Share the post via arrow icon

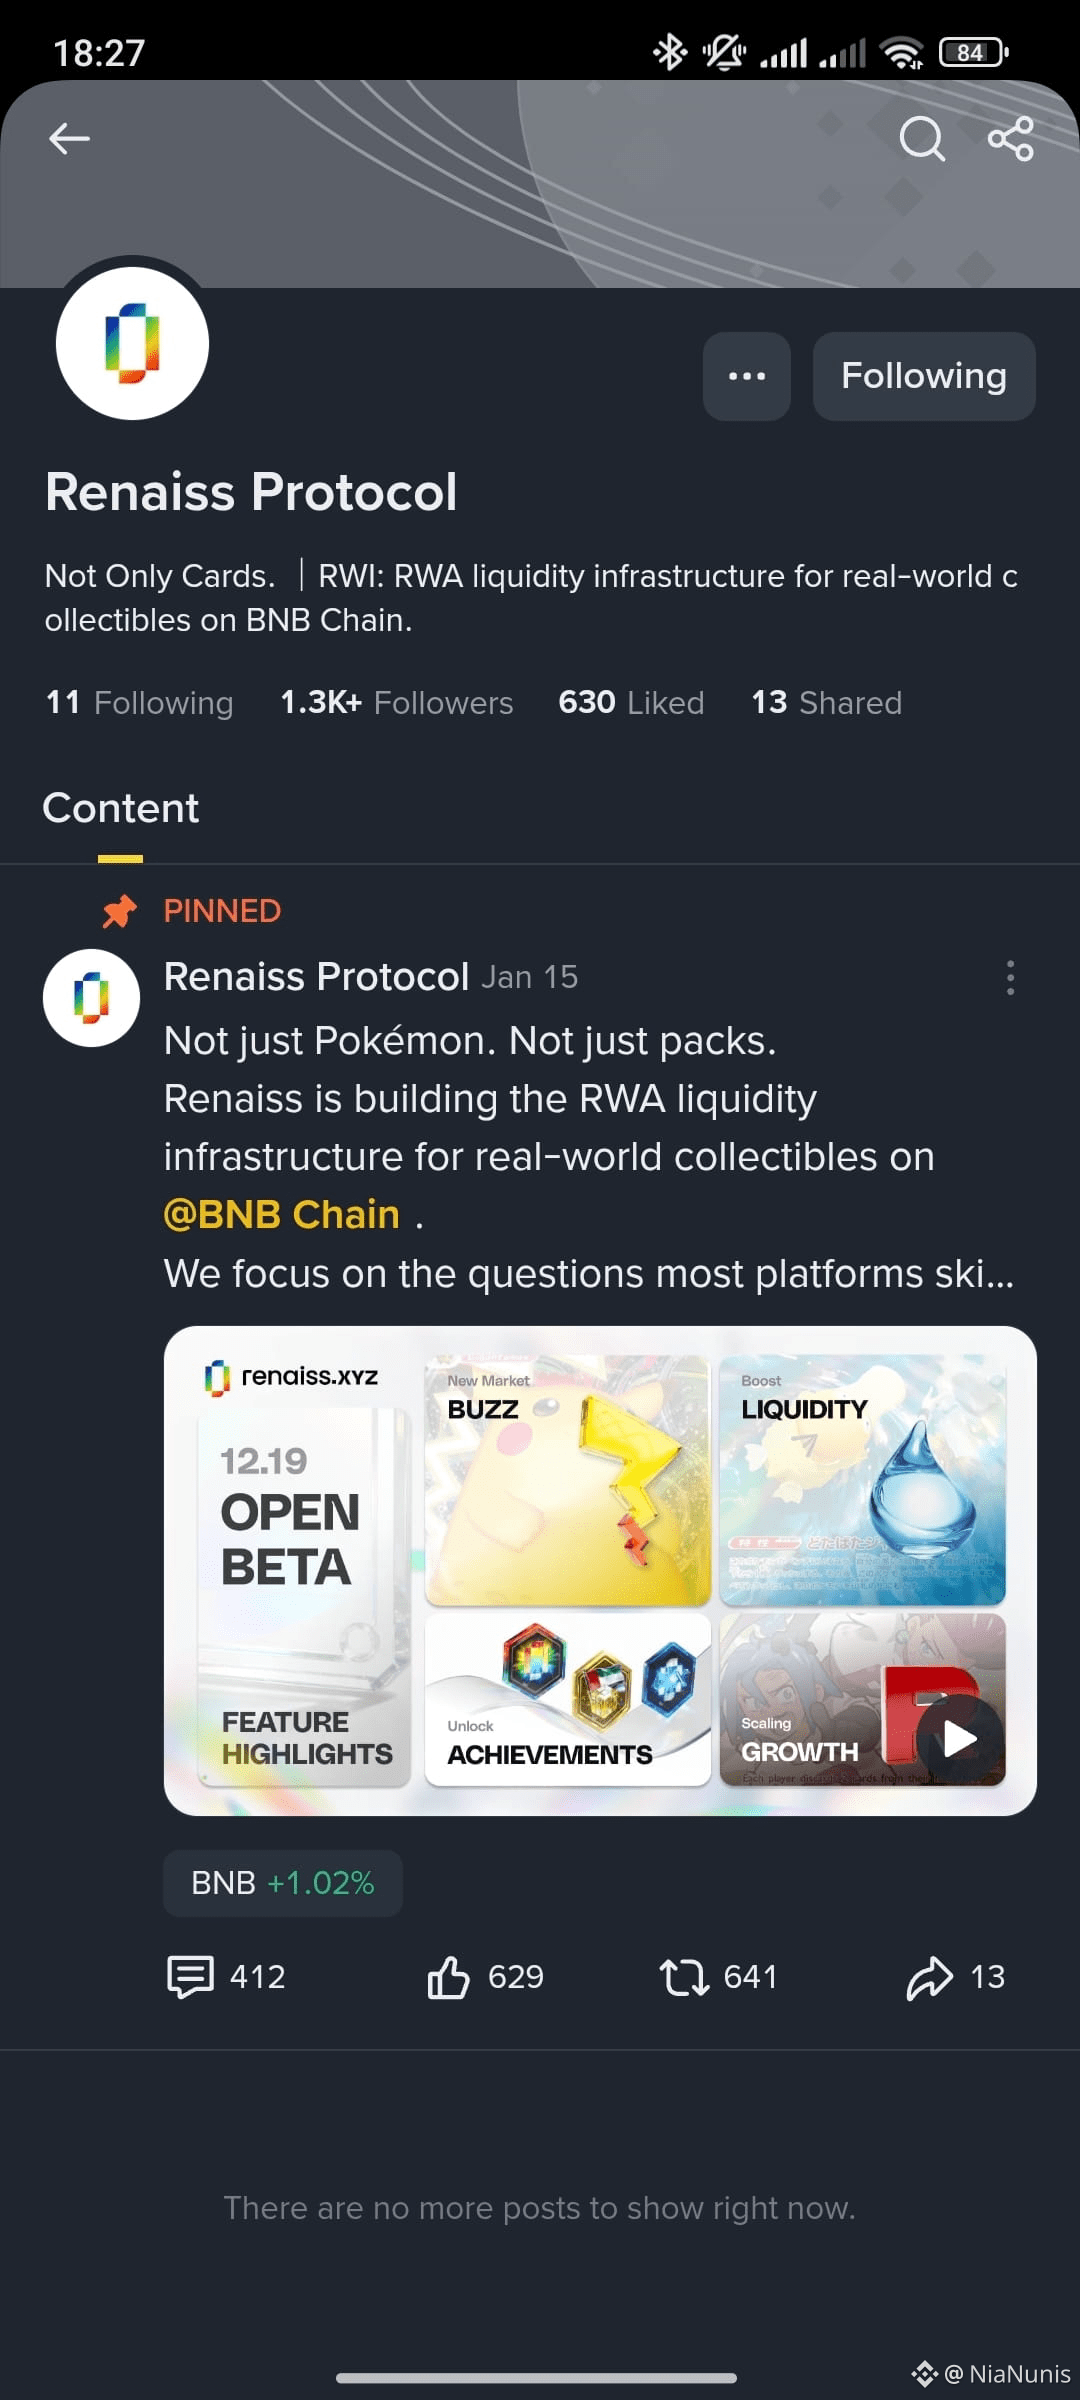pyautogui.click(x=955, y=1977)
